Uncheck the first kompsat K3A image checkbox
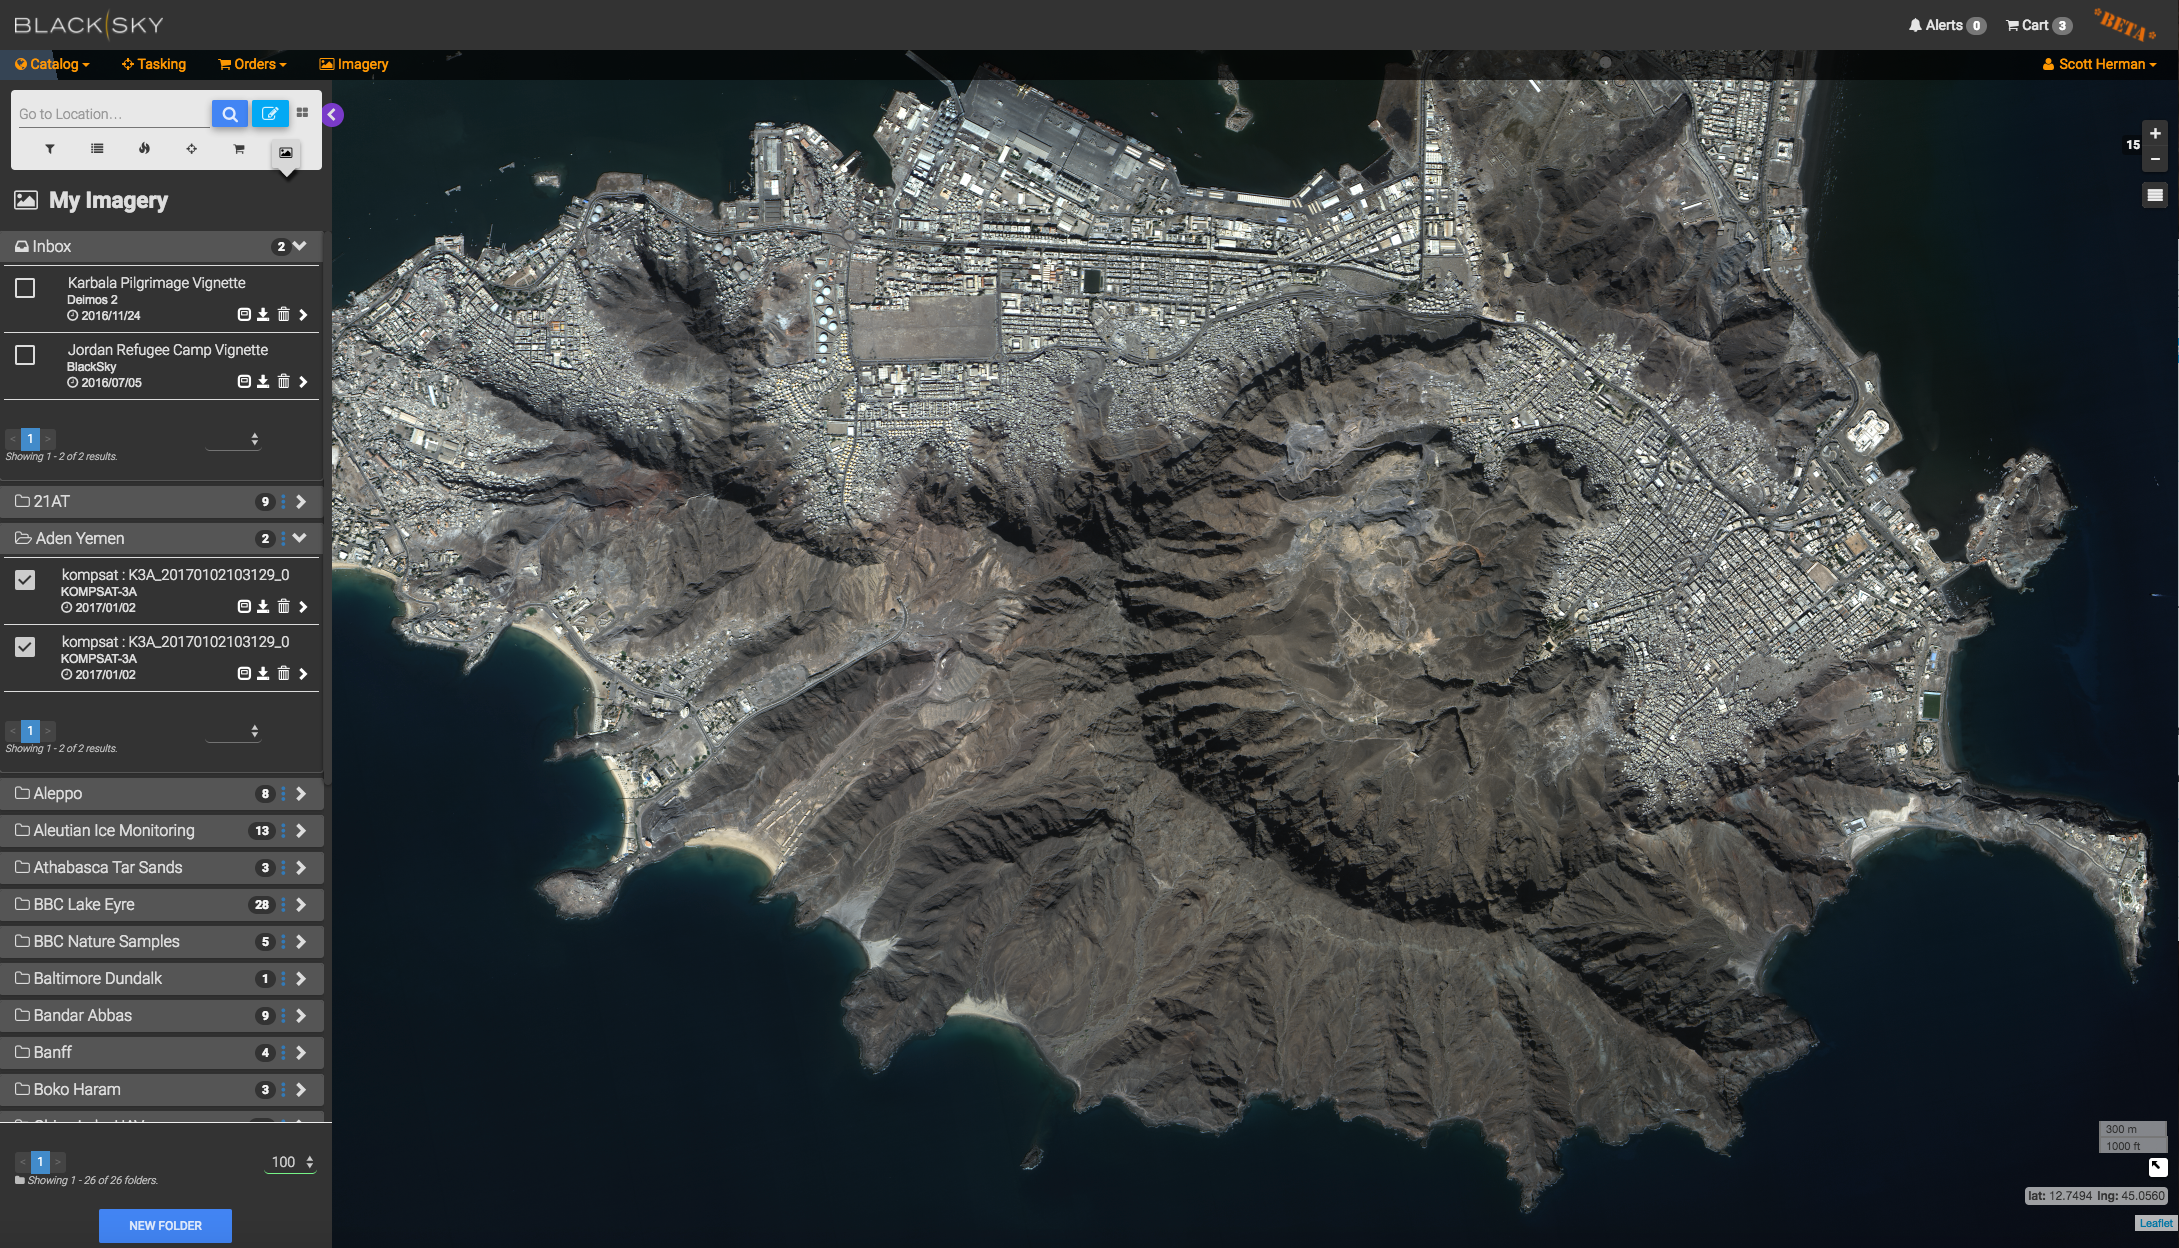2179x1248 pixels. click(25, 580)
